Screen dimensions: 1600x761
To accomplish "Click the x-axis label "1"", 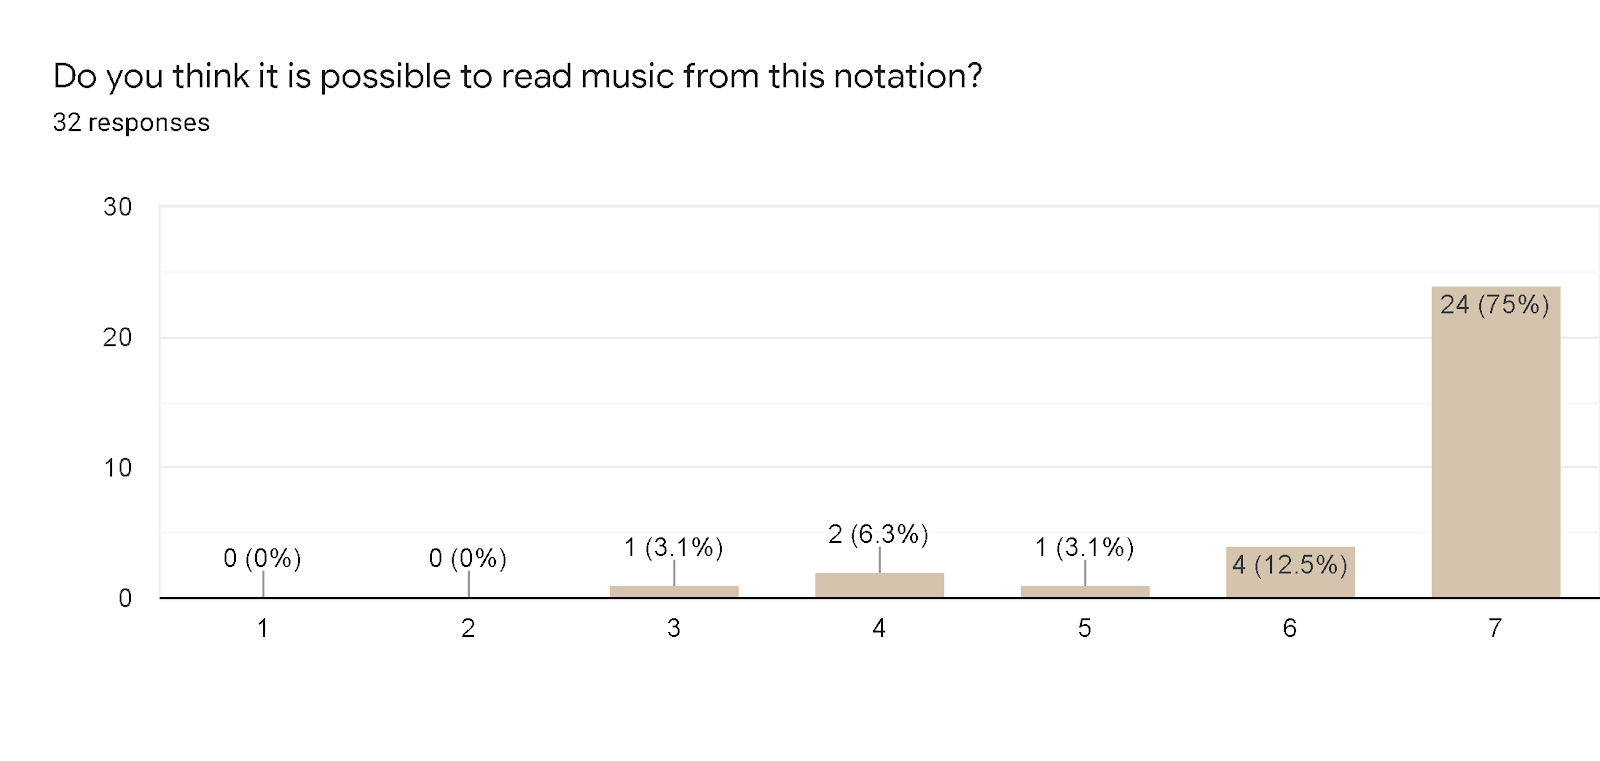I will click(263, 628).
